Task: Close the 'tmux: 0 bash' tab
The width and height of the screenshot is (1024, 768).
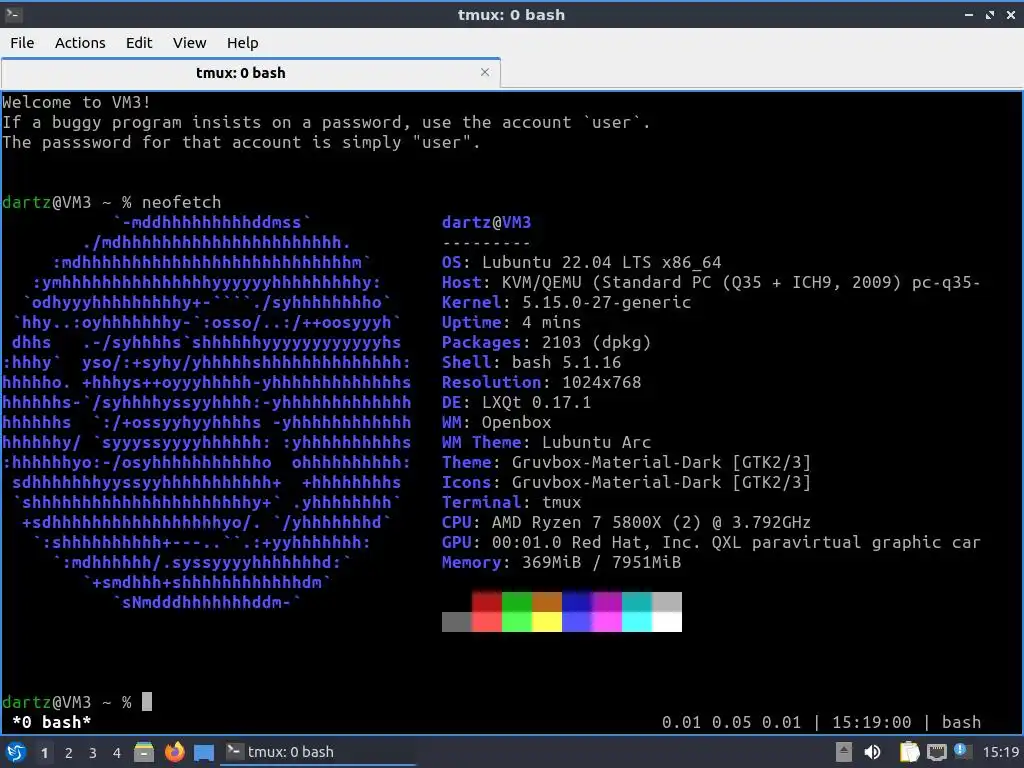Action: click(x=485, y=72)
